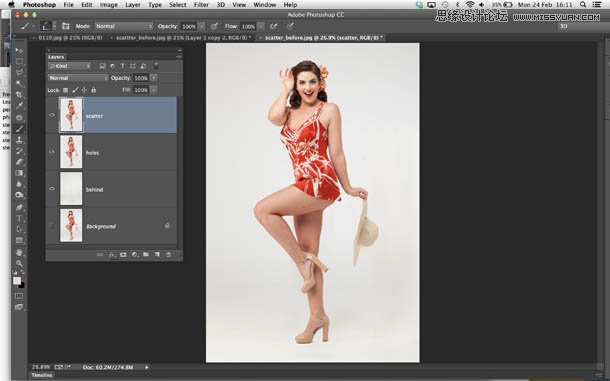Image resolution: width=610 pixels, height=381 pixels.
Task: Click the add layer style fx icon
Action: [112, 255]
